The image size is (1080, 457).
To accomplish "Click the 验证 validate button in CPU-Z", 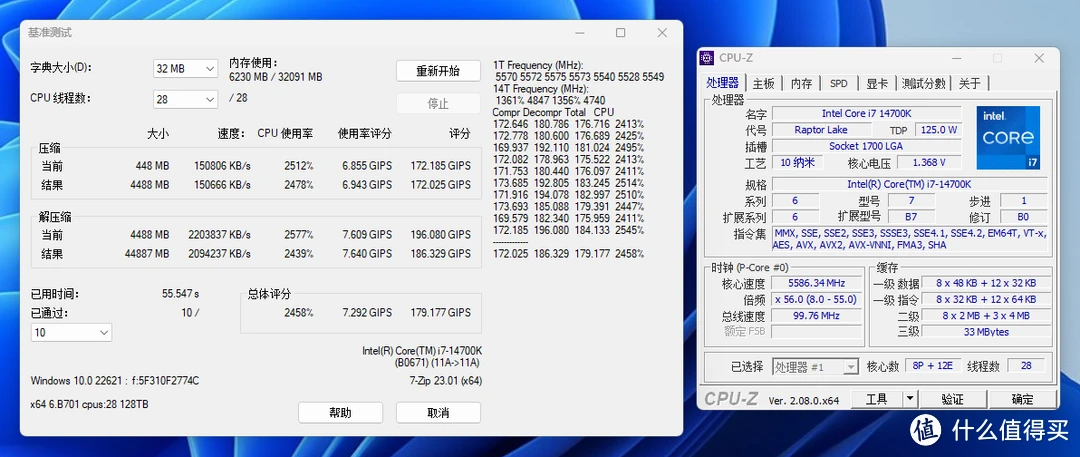I will (x=952, y=399).
